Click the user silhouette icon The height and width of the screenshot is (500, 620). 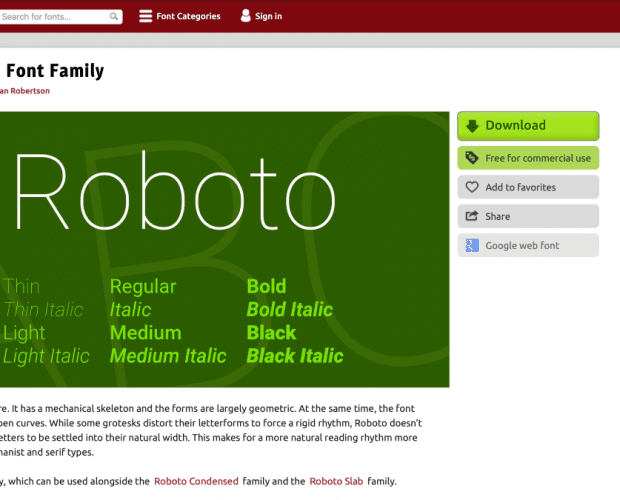point(246,16)
